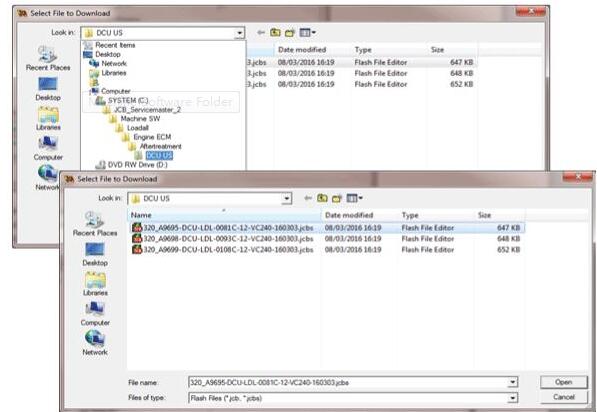Sort by Date modified in front dialog

359,215
